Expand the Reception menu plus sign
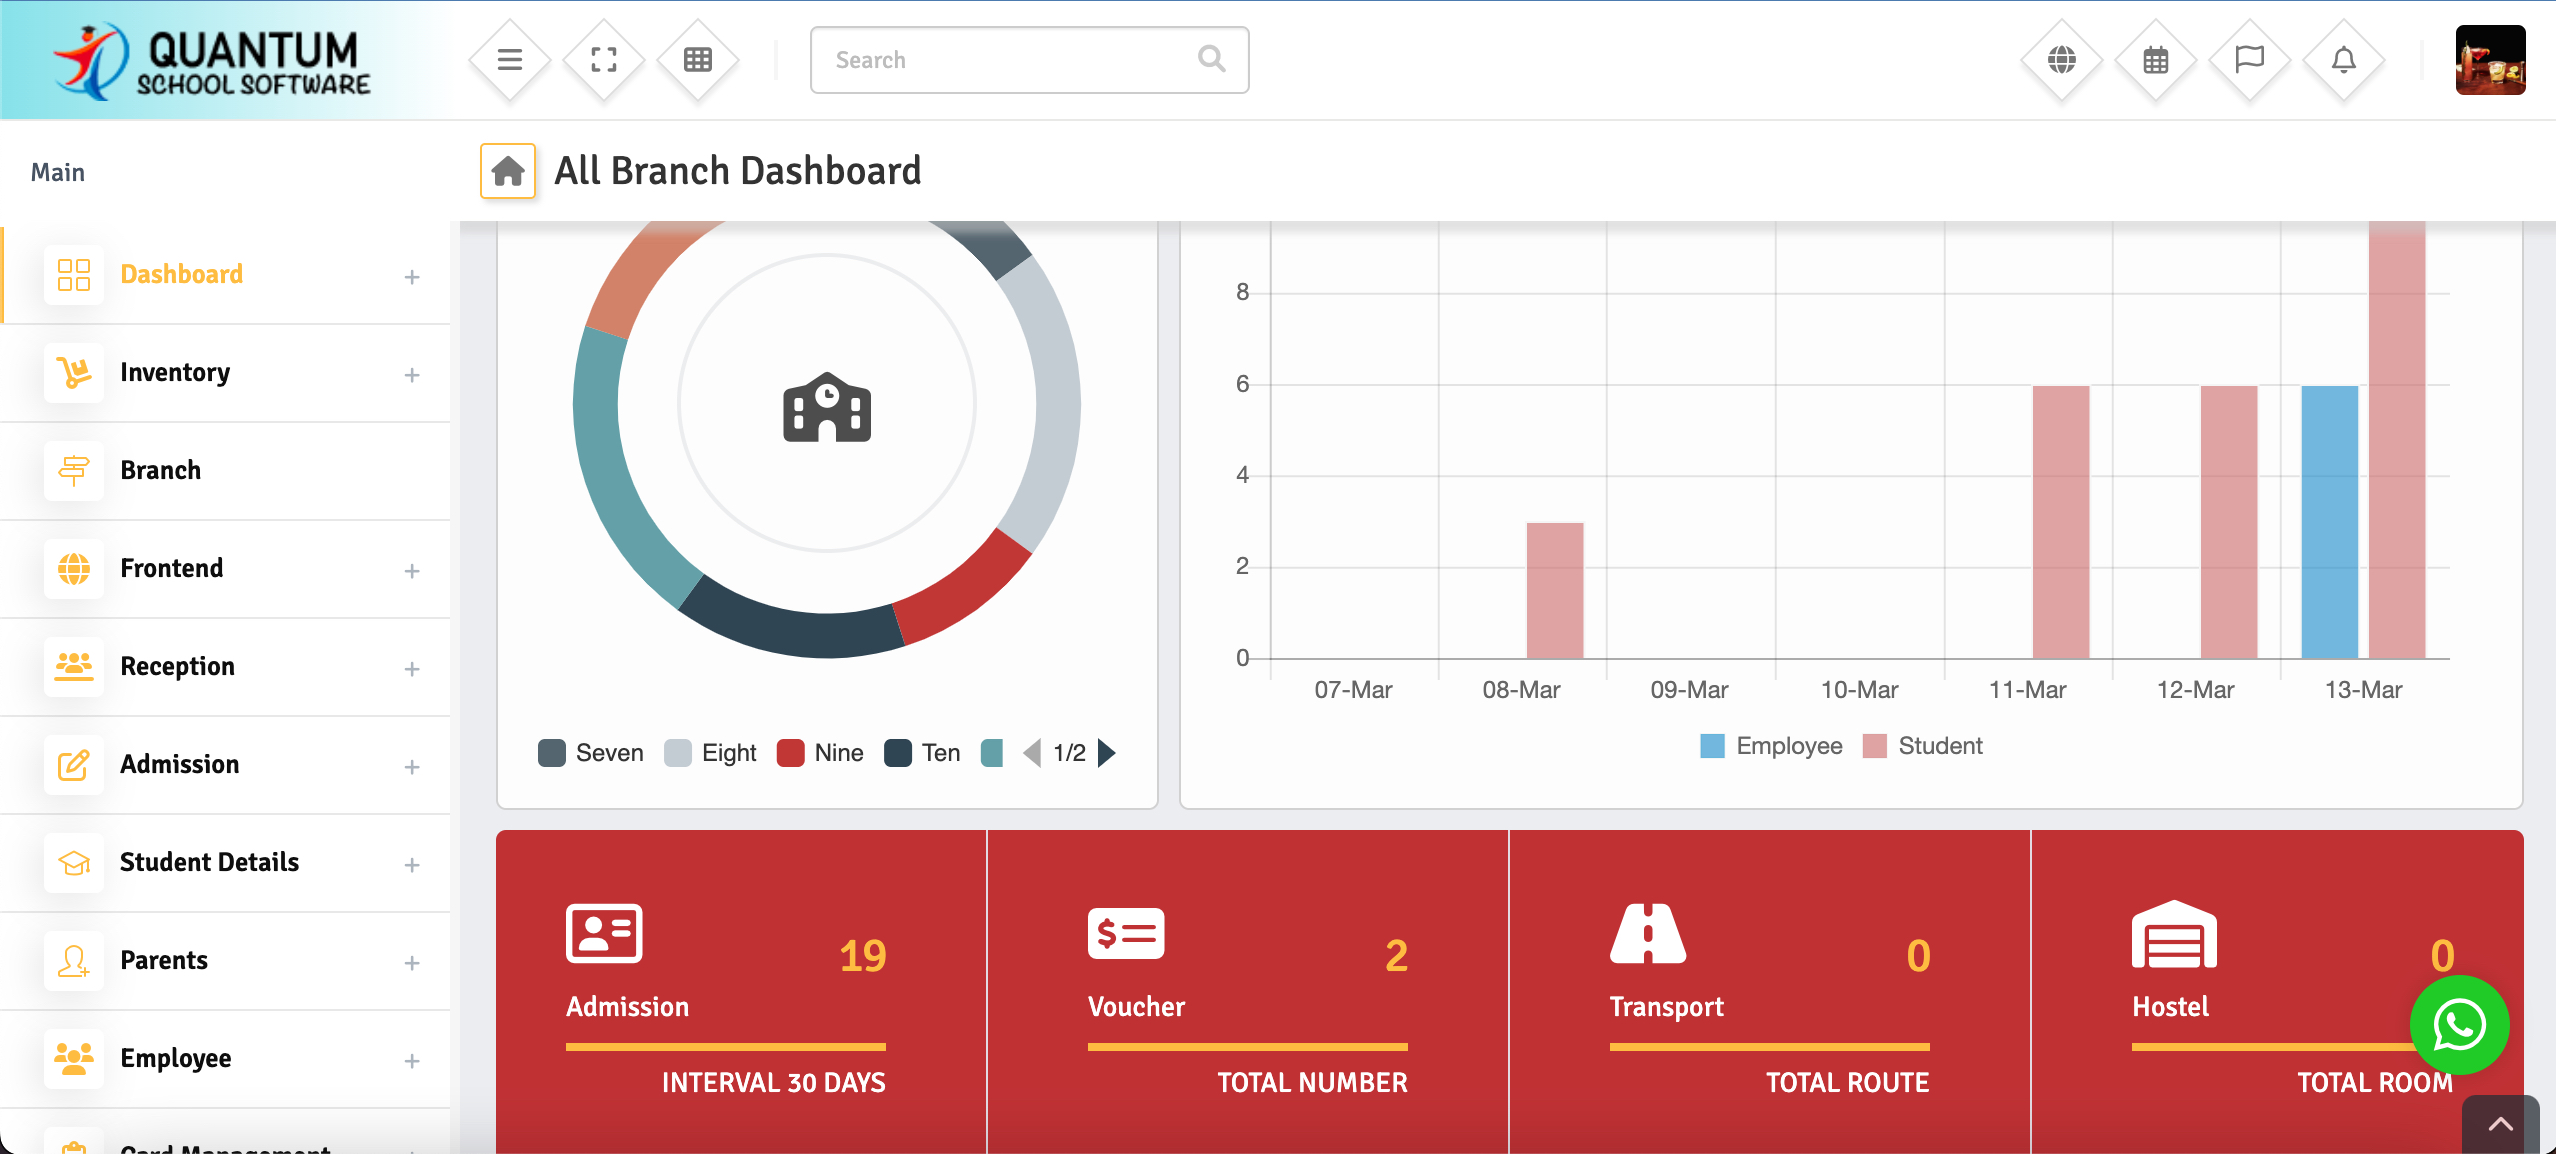Viewport: 2556px width, 1154px height. 411,669
